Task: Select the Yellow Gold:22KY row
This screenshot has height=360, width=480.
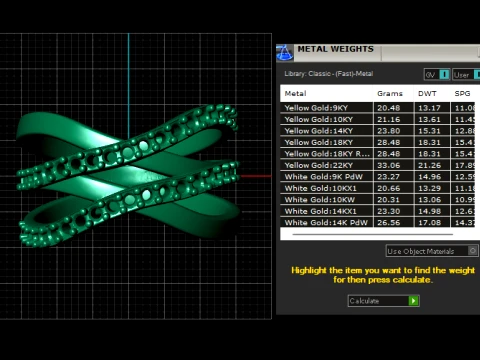Action: pos(378,165)
